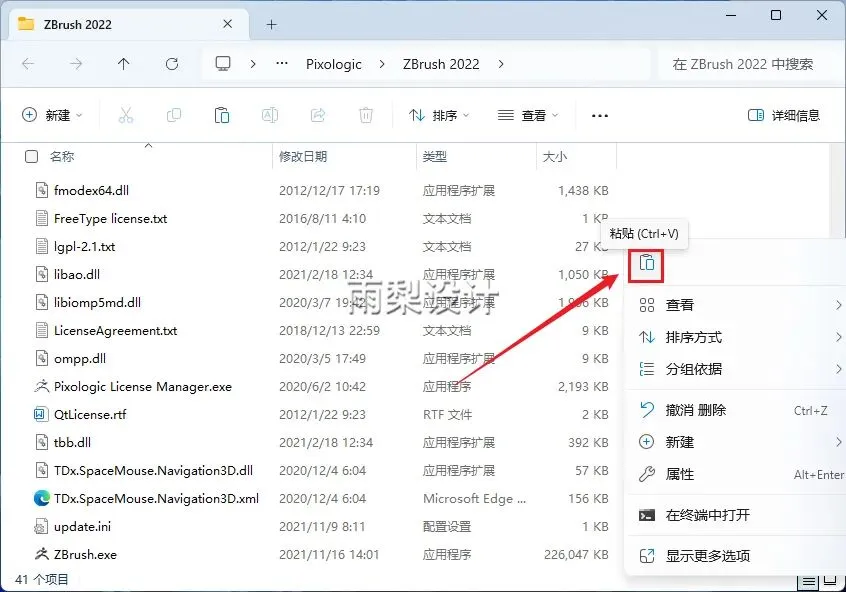Viewport: 846px width, 592px height.
Task: Click the Rename toolbar icon
Action: (x=270, y=115)
